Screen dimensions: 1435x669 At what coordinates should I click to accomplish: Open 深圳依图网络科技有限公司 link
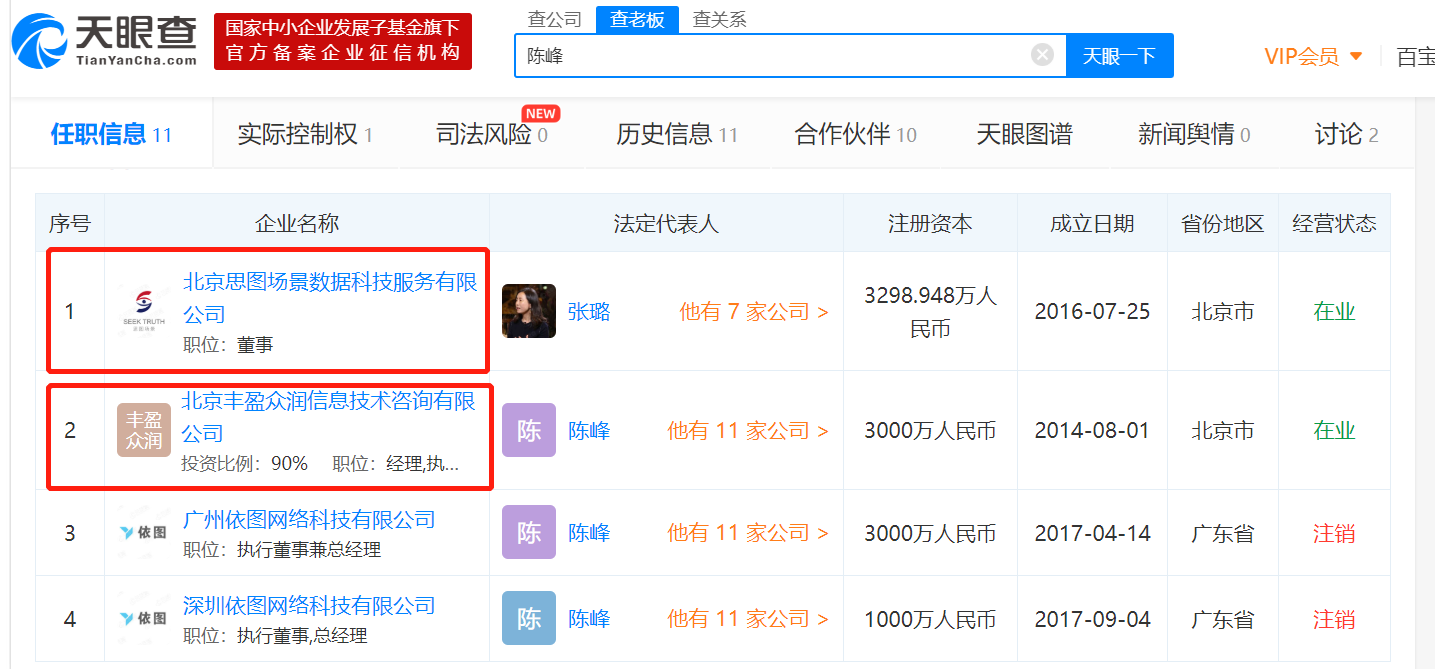point(309,605)
